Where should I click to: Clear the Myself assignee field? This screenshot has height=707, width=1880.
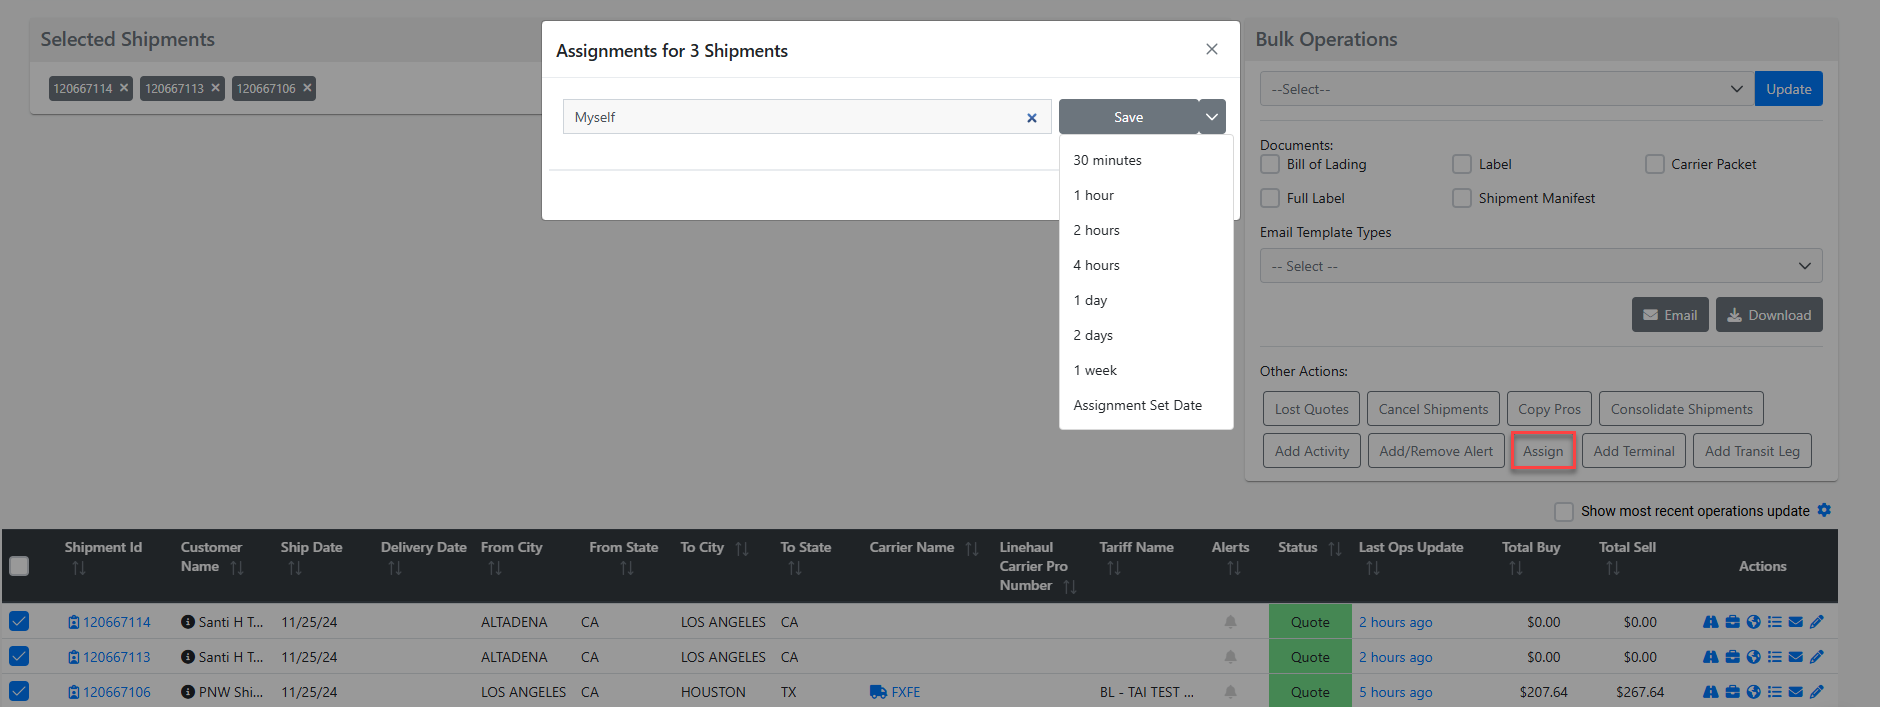click(x=1032, y=118)
